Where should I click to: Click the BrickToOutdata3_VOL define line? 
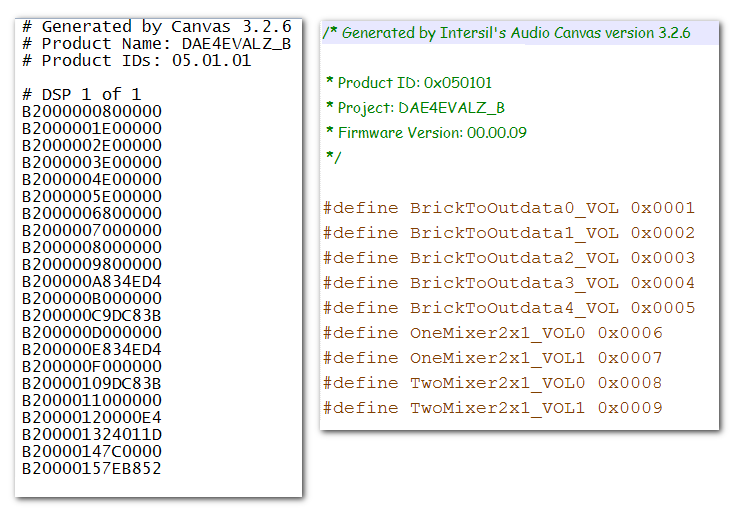(508, 283)
